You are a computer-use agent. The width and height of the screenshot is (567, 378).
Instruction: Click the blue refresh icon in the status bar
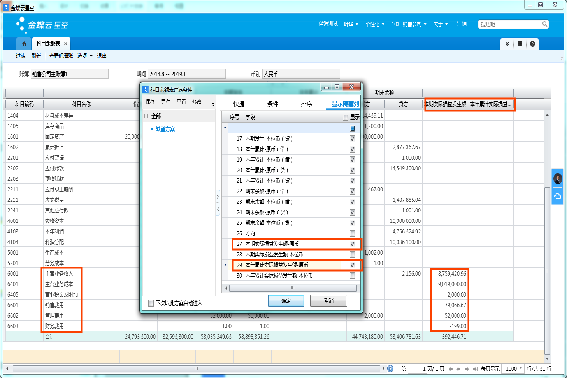(x=390, y=369)
